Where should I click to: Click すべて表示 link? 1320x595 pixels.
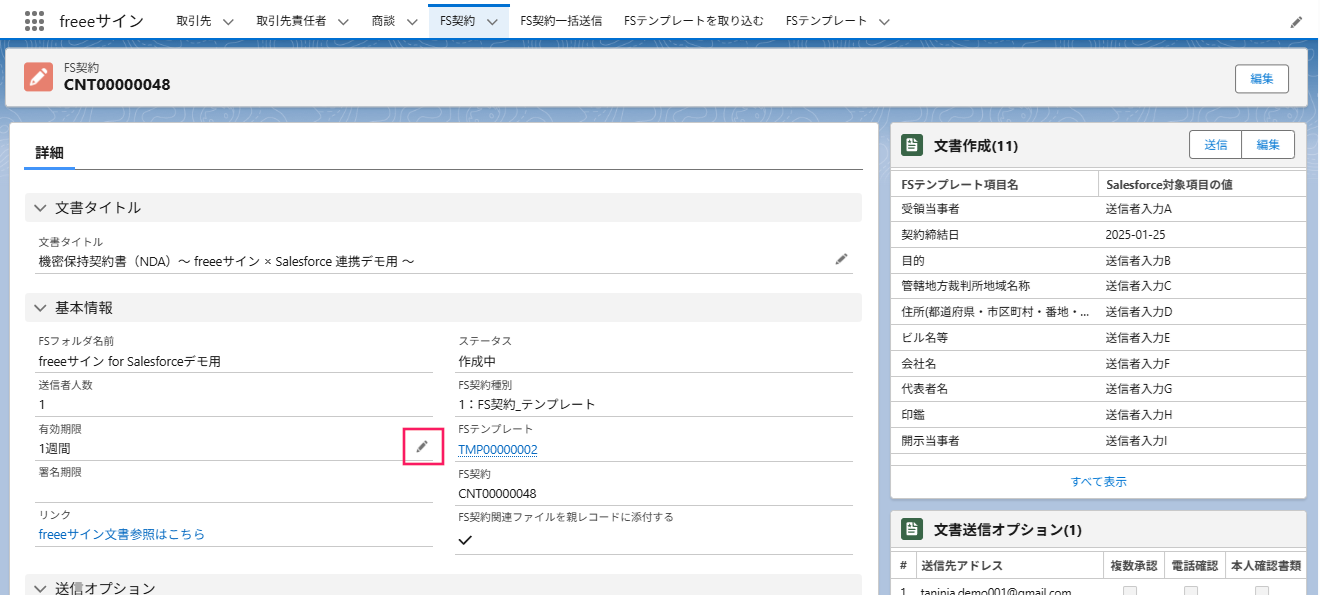[x=1098, y=481]
